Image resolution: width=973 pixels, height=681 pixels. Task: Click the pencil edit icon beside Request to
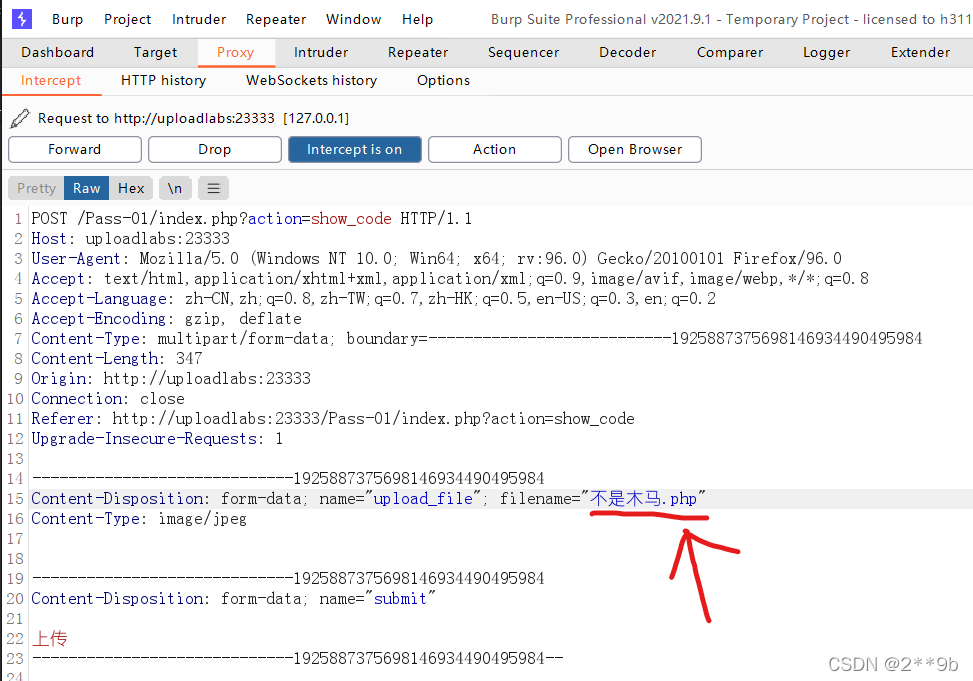20,118
